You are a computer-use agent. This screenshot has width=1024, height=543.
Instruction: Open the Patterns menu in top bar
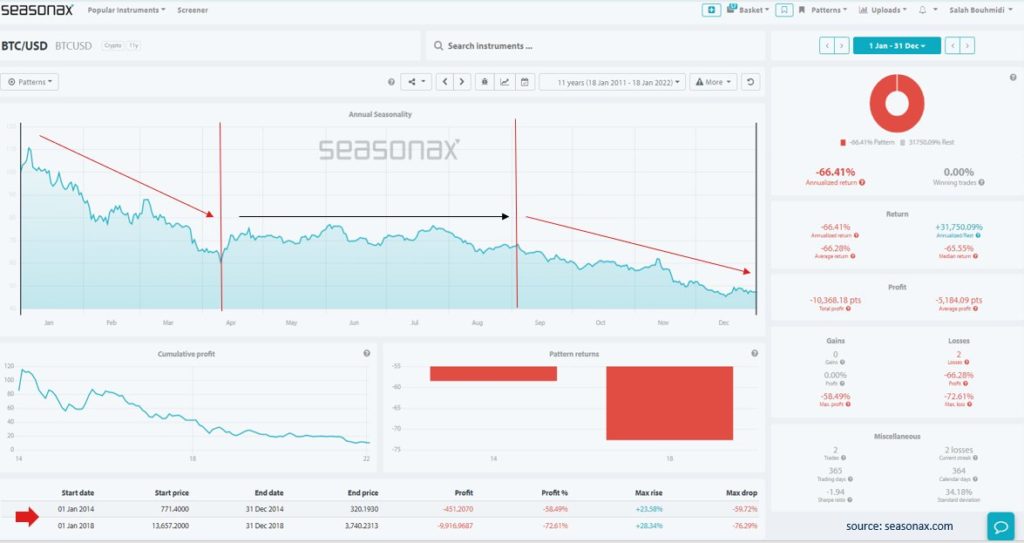[823, 10]
